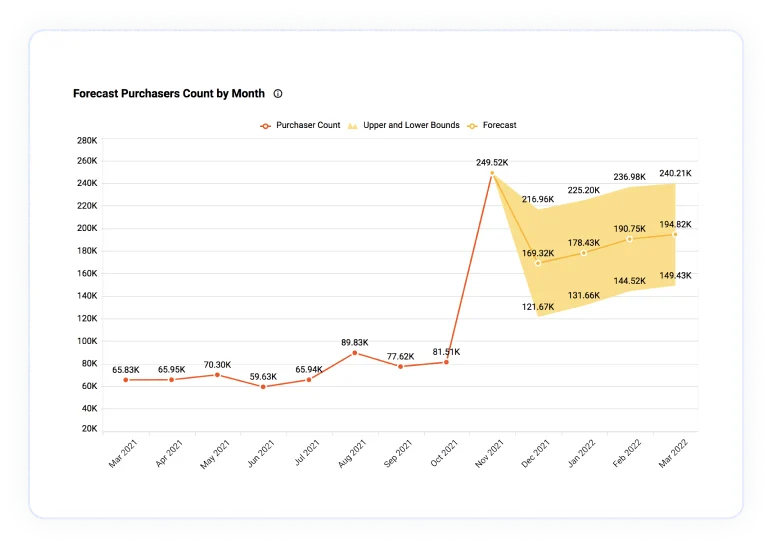Click the 236.98K upper bound label

coord(630,177)
